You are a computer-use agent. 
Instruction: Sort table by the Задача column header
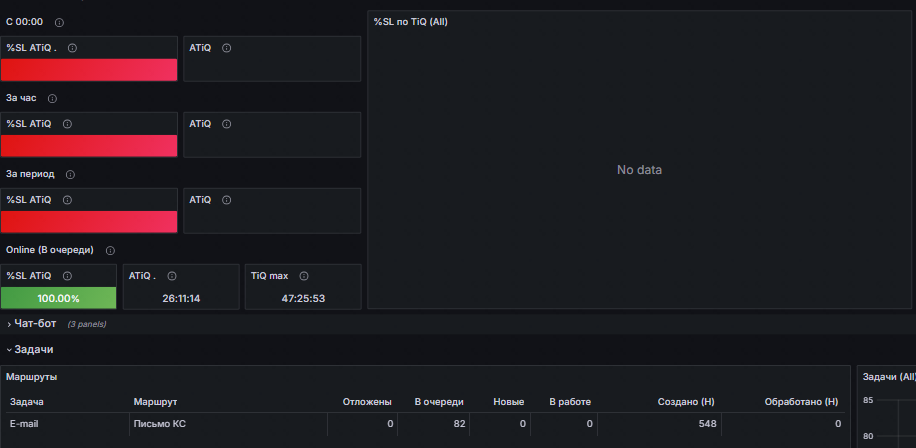point(27,402)
